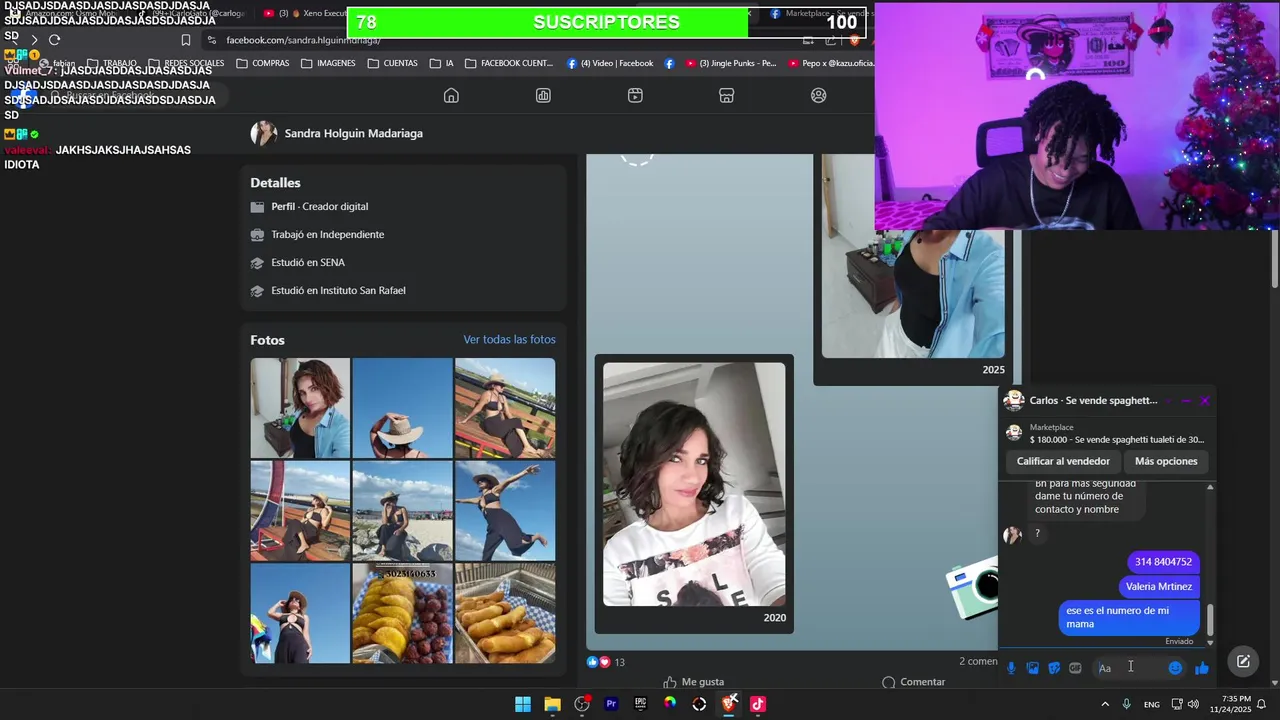
Task: Open the CUENTAS bookmarks folder
Action: point(392,63)
